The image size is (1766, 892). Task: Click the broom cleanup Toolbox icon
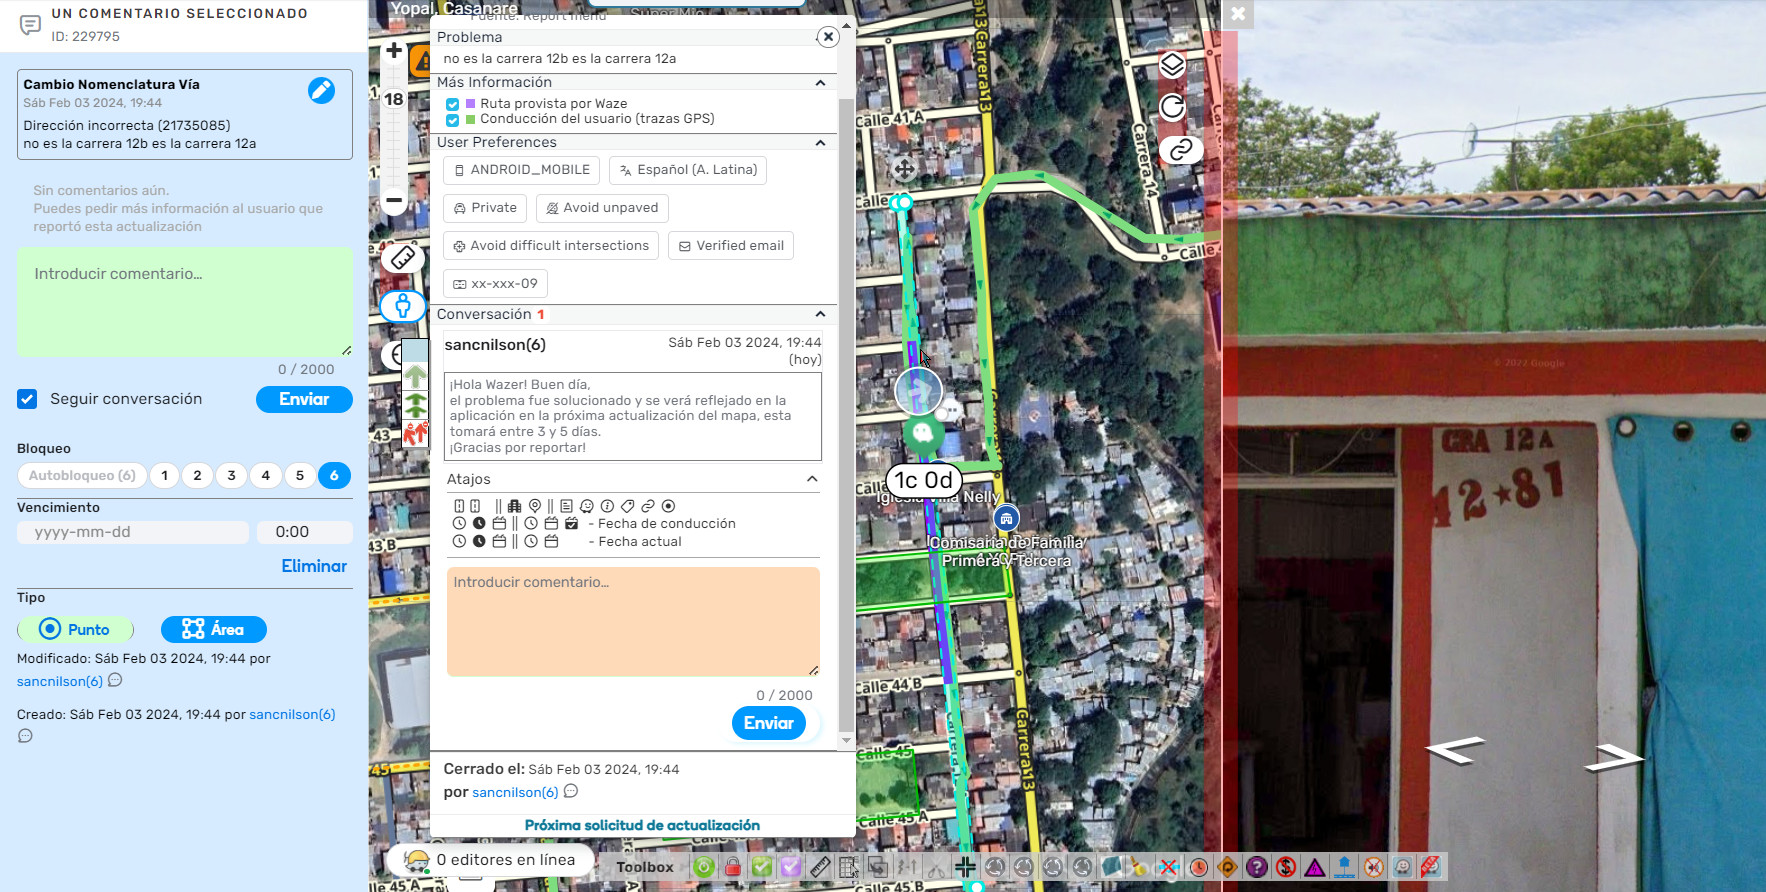tap(1140, 867)
